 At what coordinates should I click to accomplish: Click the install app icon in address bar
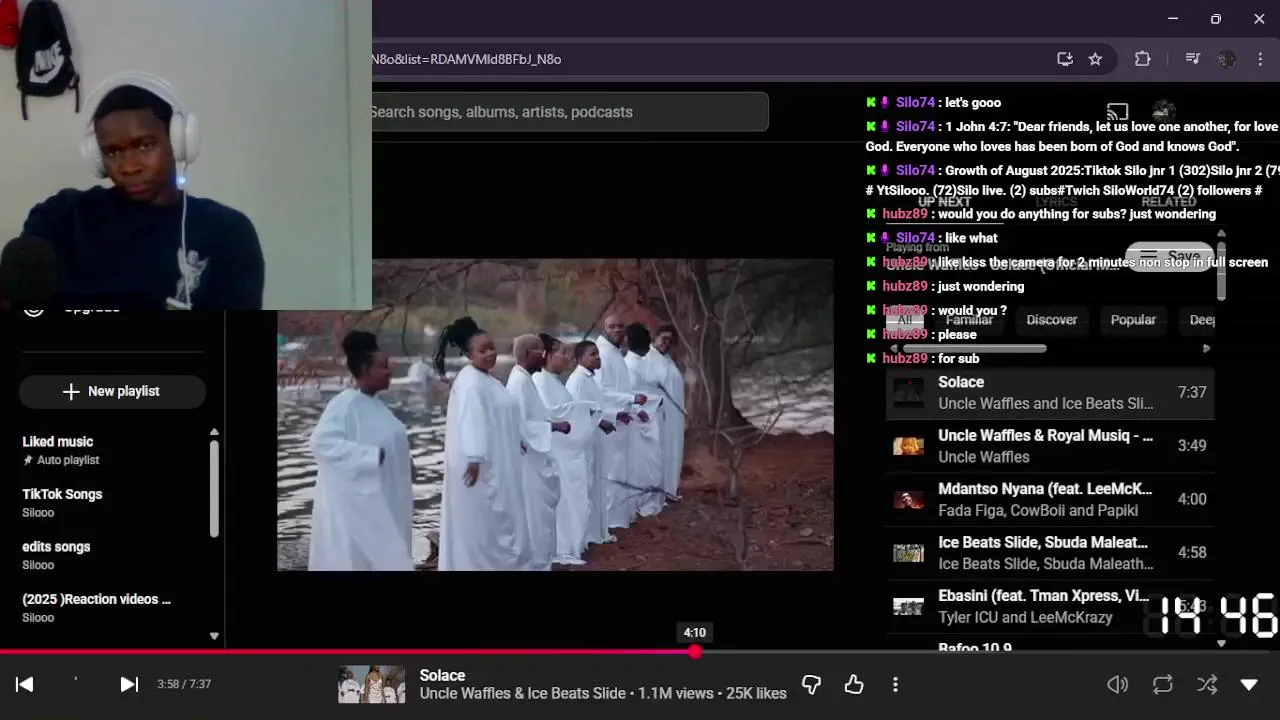coord(1065,59)
